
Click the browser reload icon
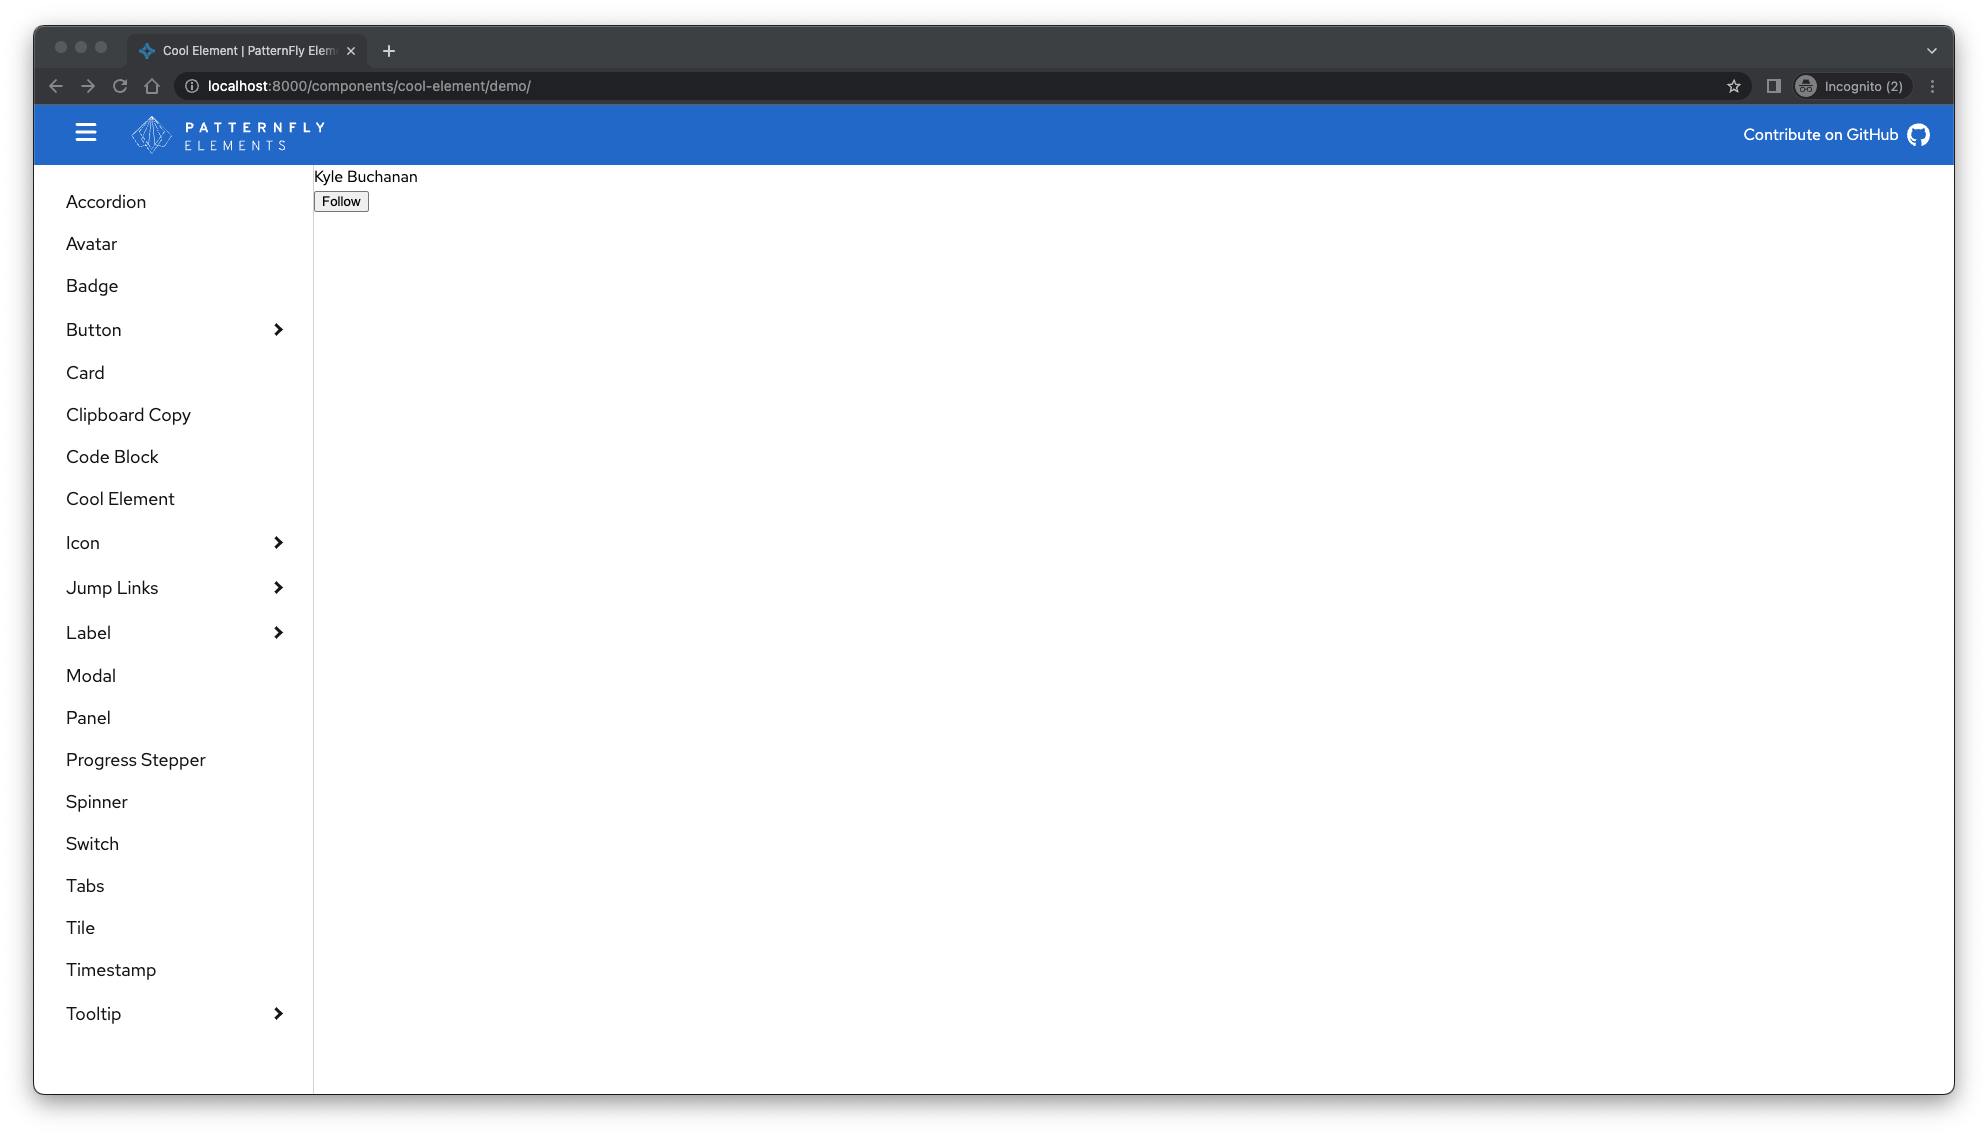pyautogui.click(x=120, y=86)
